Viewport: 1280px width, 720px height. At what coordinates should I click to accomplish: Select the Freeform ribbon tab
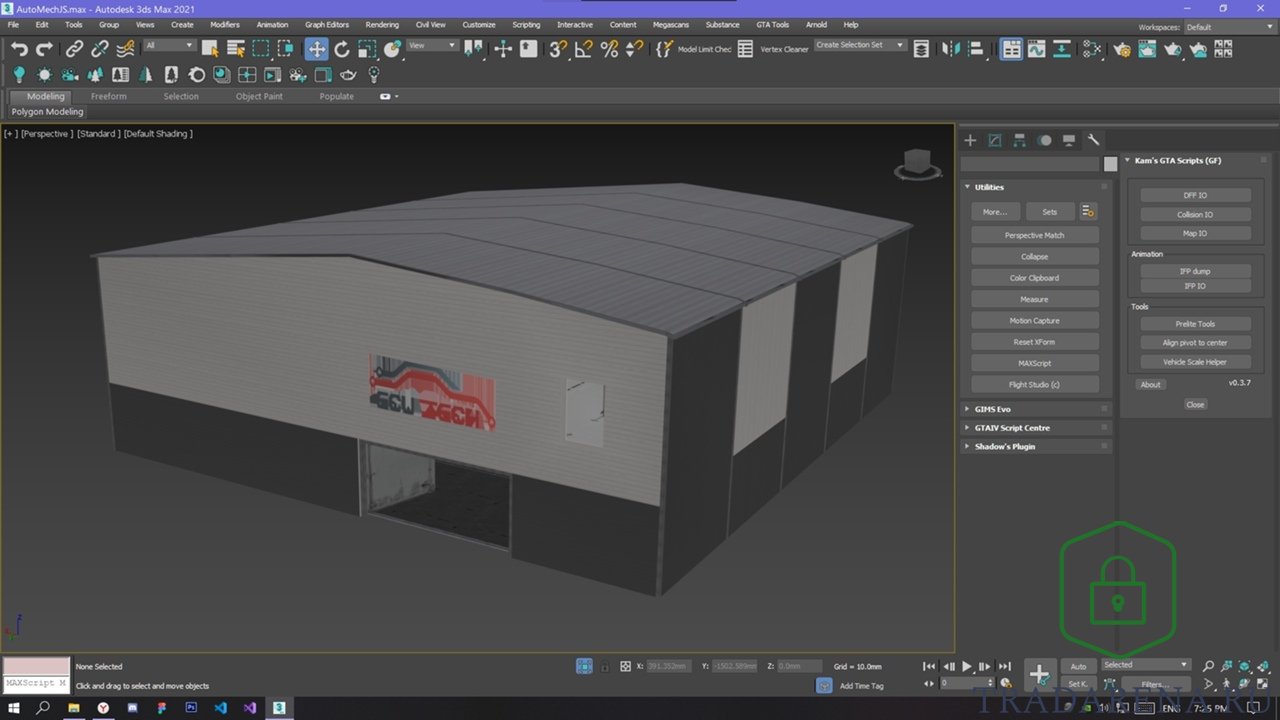pos(109,97)
